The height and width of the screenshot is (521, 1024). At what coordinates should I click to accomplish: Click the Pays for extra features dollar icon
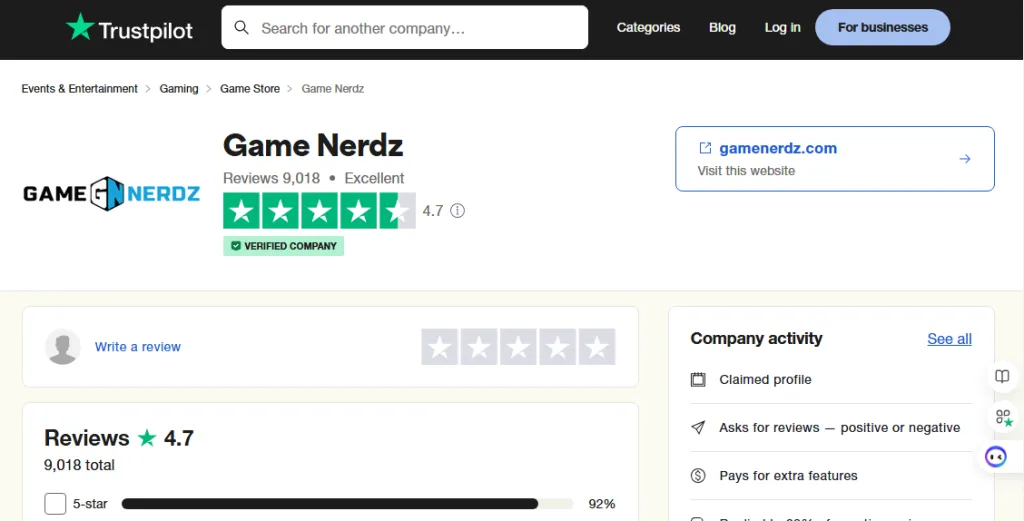click(698, 475)
